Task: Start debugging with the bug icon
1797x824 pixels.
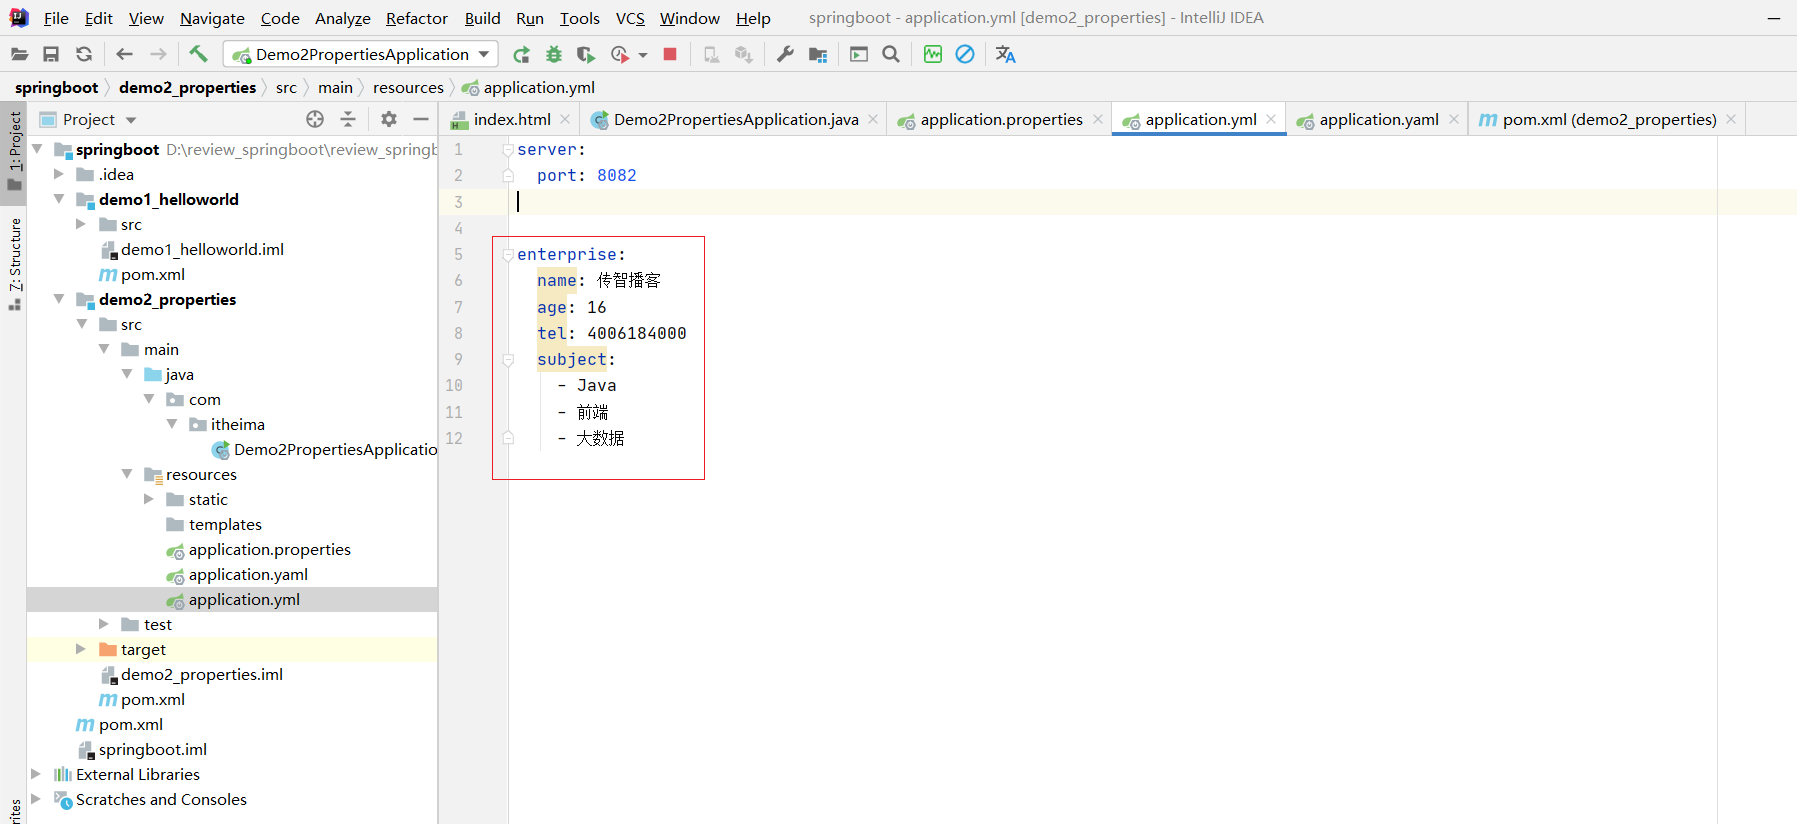Action: click(553, 54)
